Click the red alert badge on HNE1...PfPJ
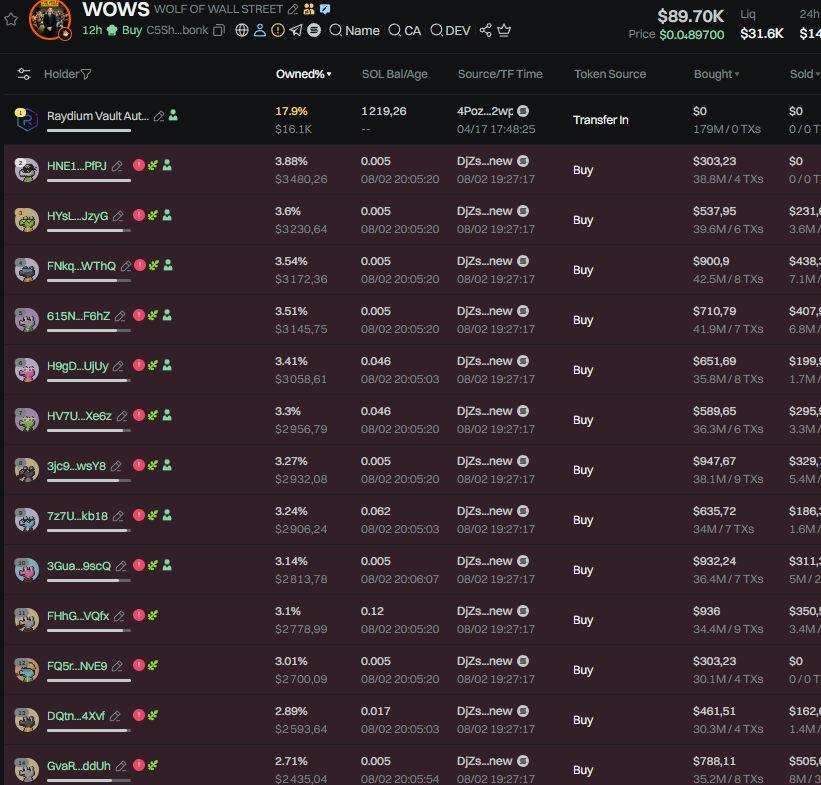The height and width of the screenshot is (785, 821). [139, 165]
